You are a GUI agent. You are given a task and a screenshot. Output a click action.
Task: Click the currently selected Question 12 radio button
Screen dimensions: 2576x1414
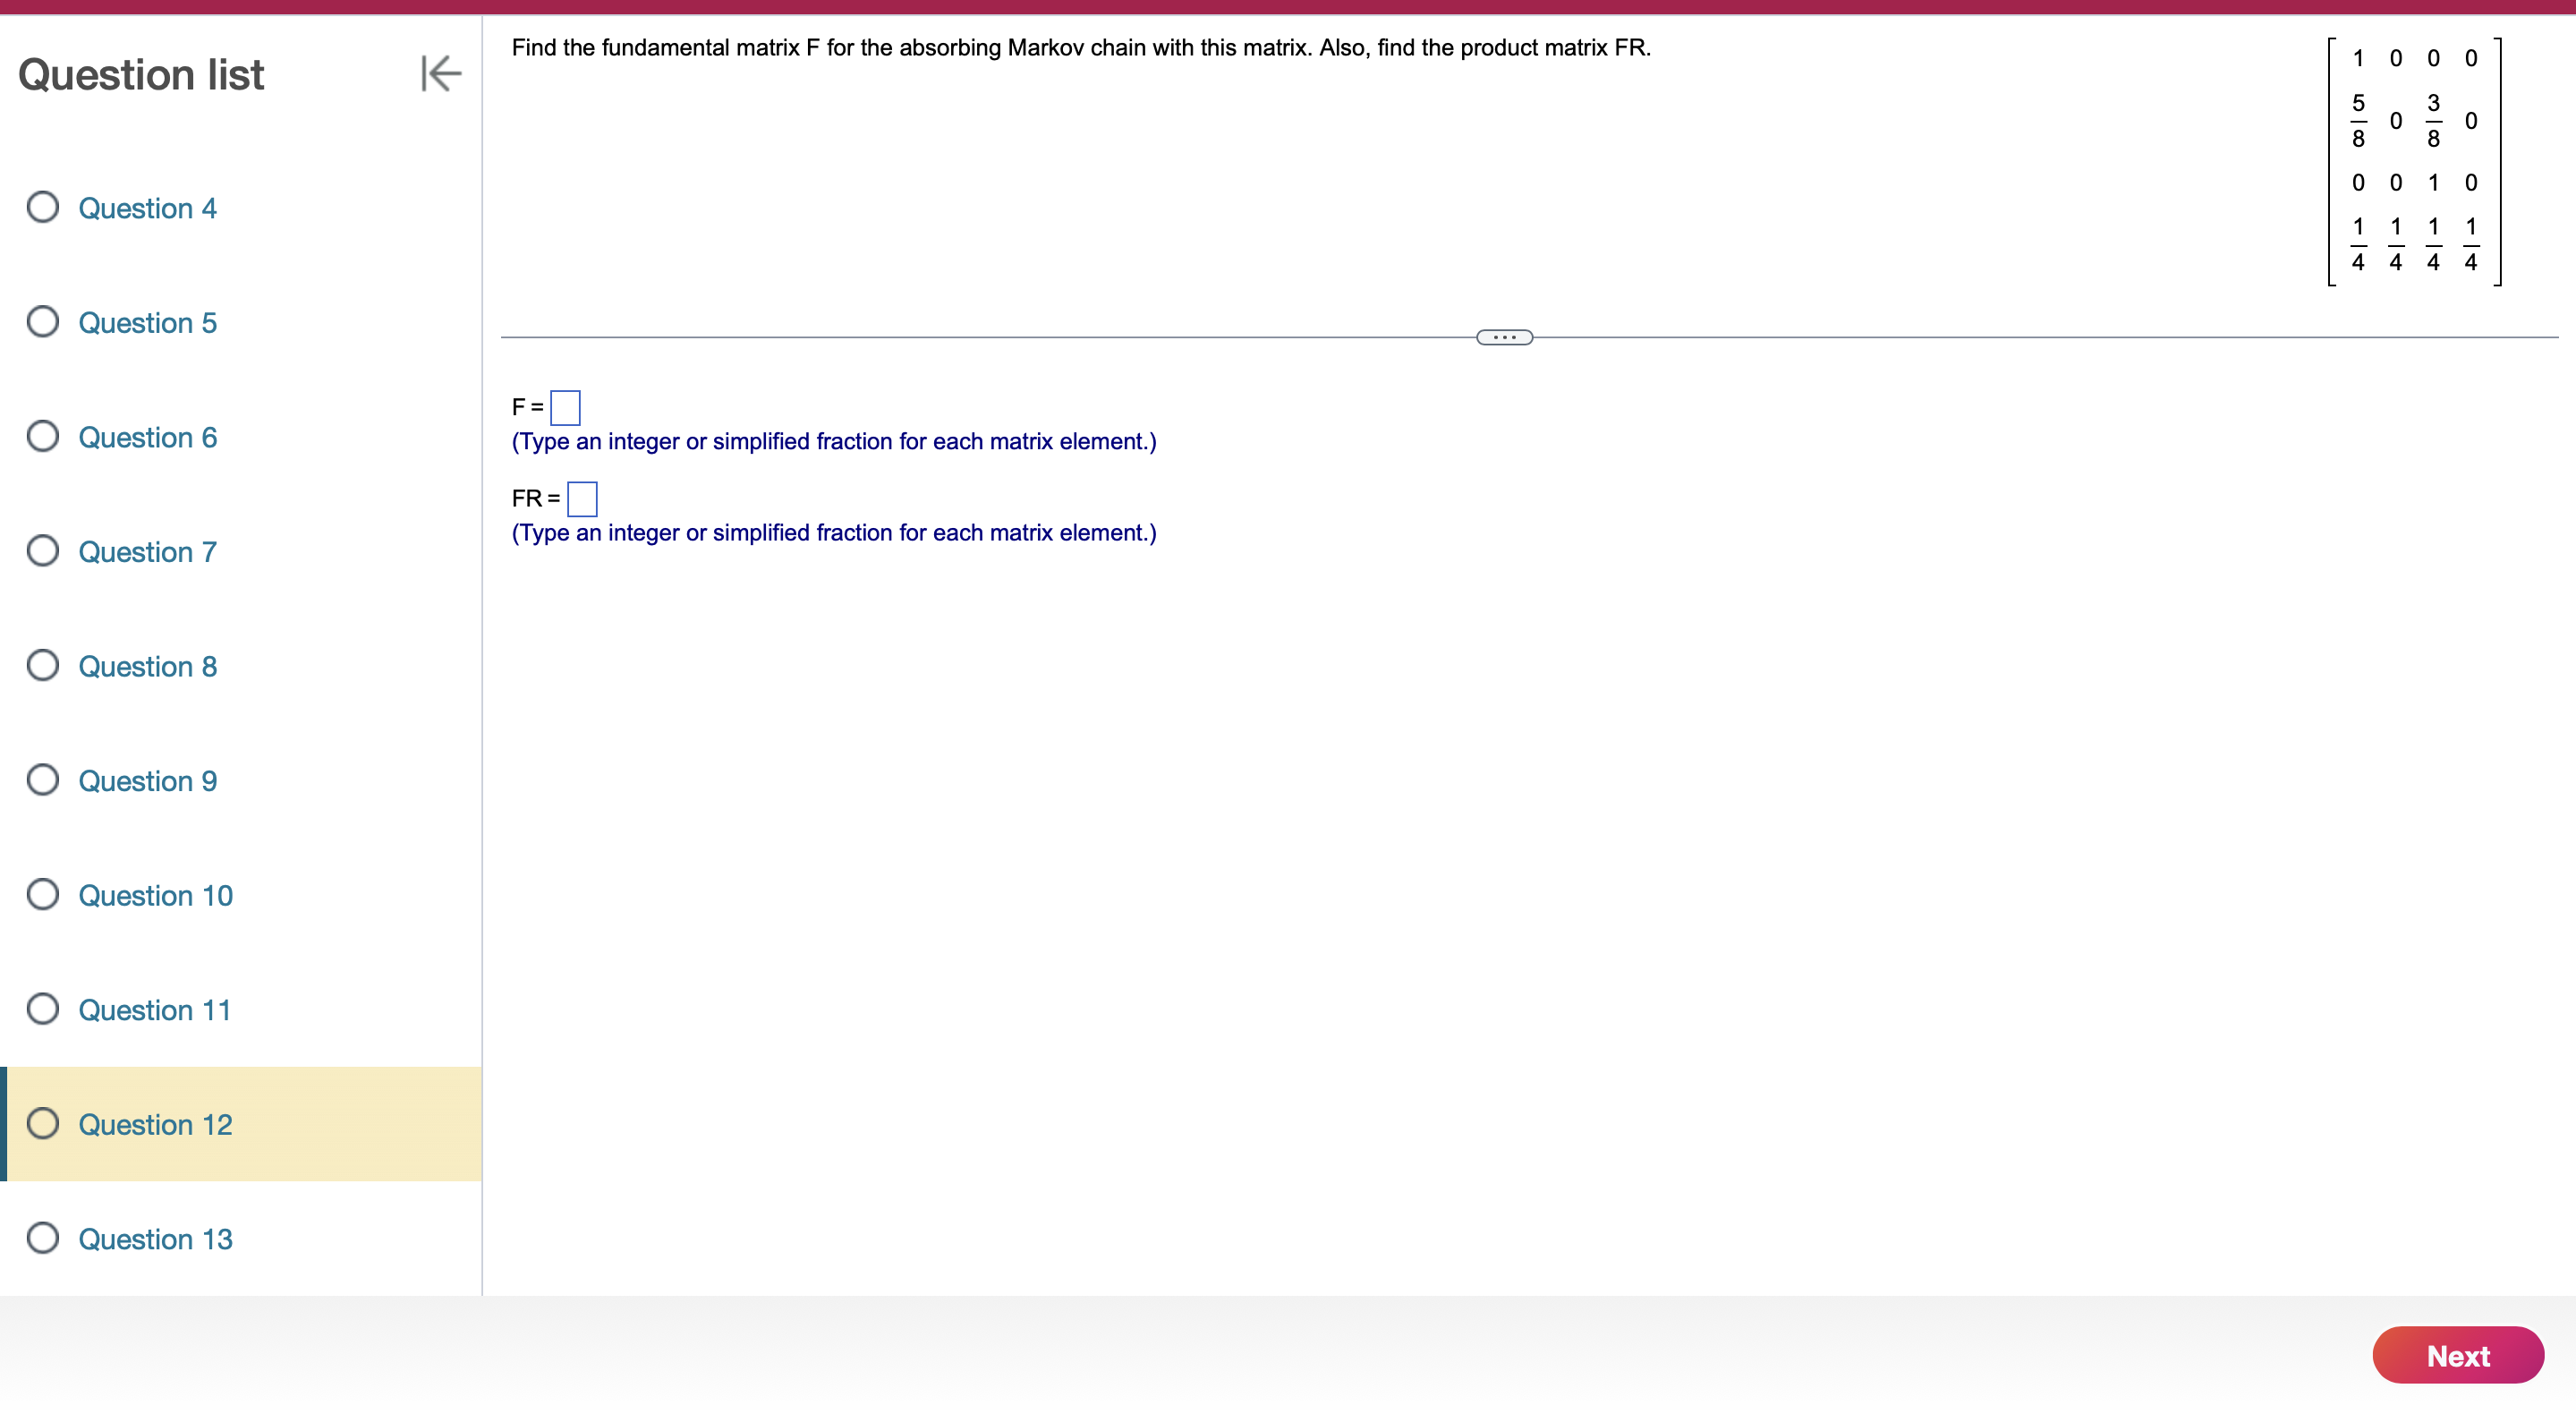44,1123
